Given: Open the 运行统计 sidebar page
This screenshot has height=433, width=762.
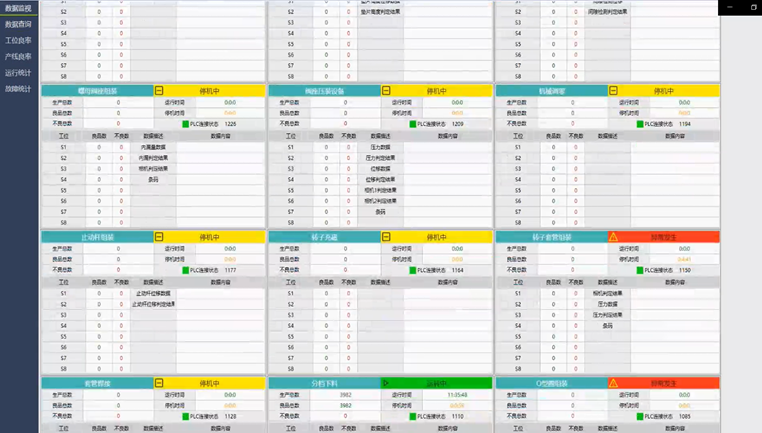Looking at the screenshot, I should point(18,73).
